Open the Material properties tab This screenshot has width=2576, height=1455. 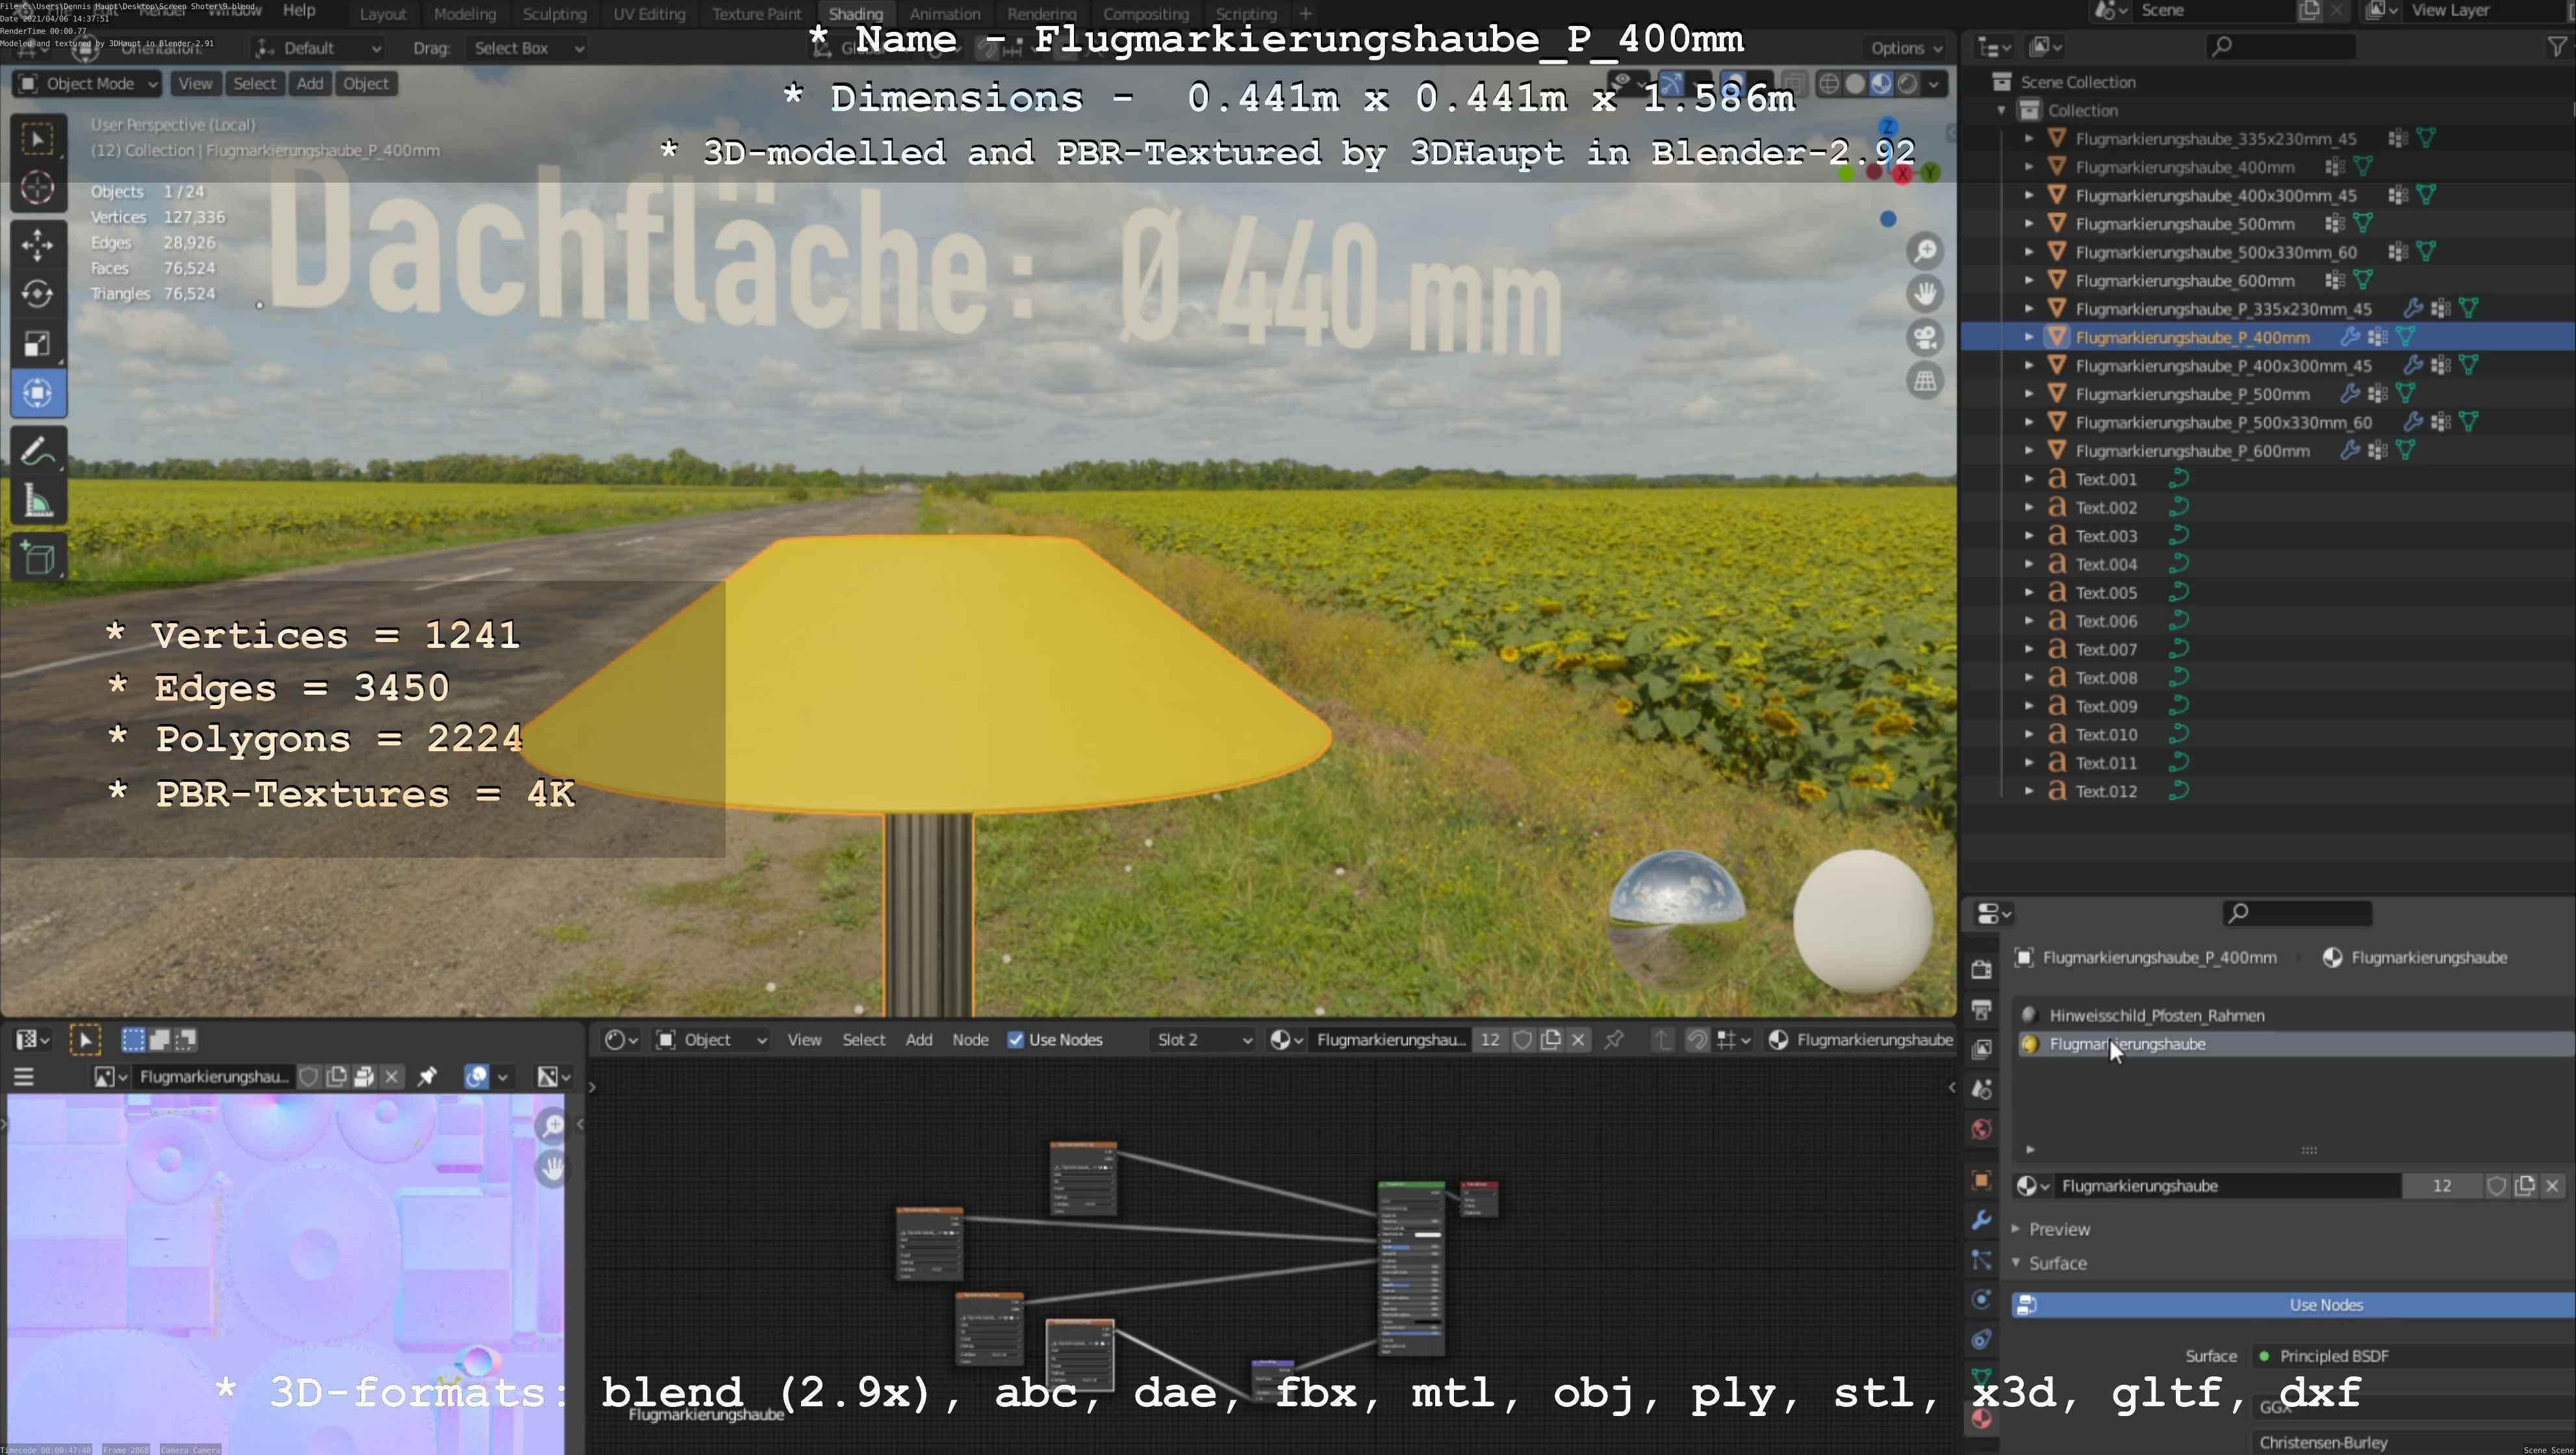1981,1419
